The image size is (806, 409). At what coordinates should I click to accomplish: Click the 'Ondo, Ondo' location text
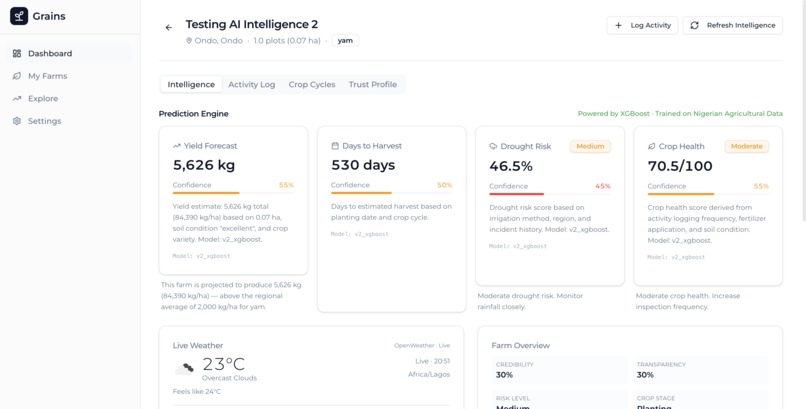pos(218,41)
